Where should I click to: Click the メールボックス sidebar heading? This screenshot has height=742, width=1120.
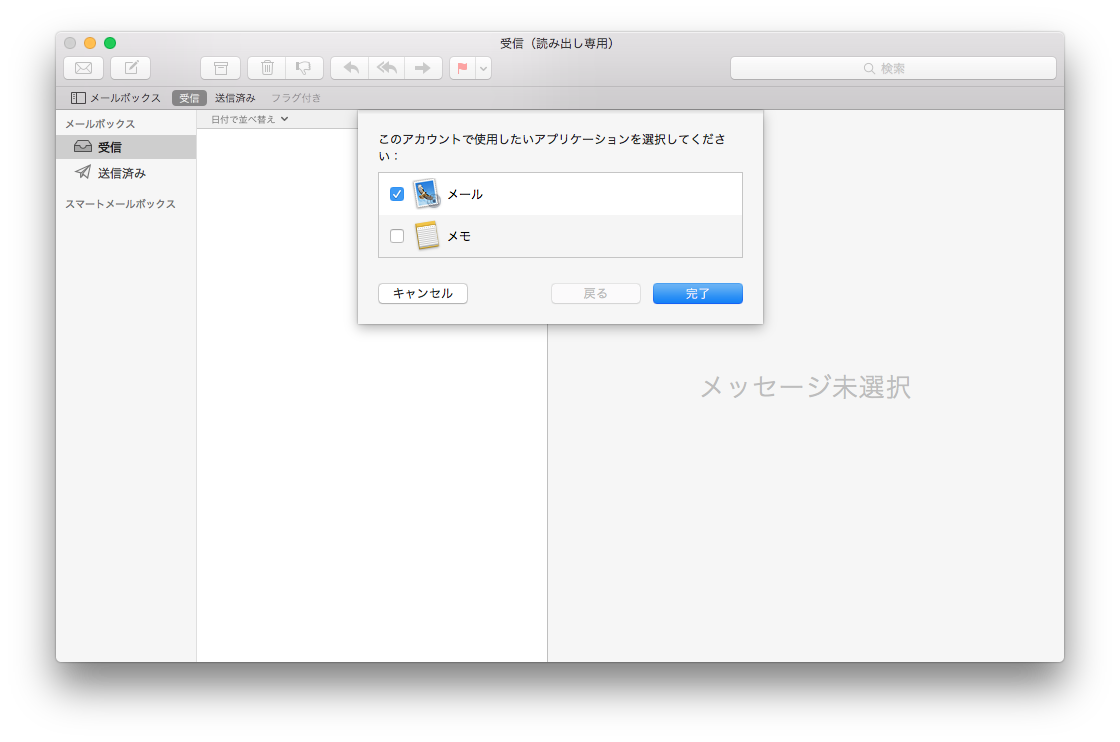pyautogui.click(x=100, y=124)
